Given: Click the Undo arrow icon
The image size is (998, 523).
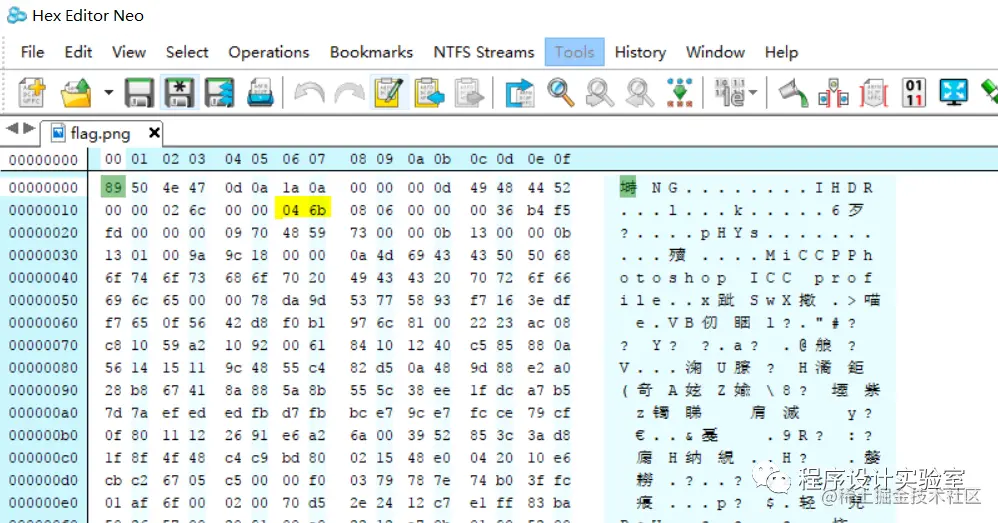Looking at the screenshot, I should click(x=309, y=93).
